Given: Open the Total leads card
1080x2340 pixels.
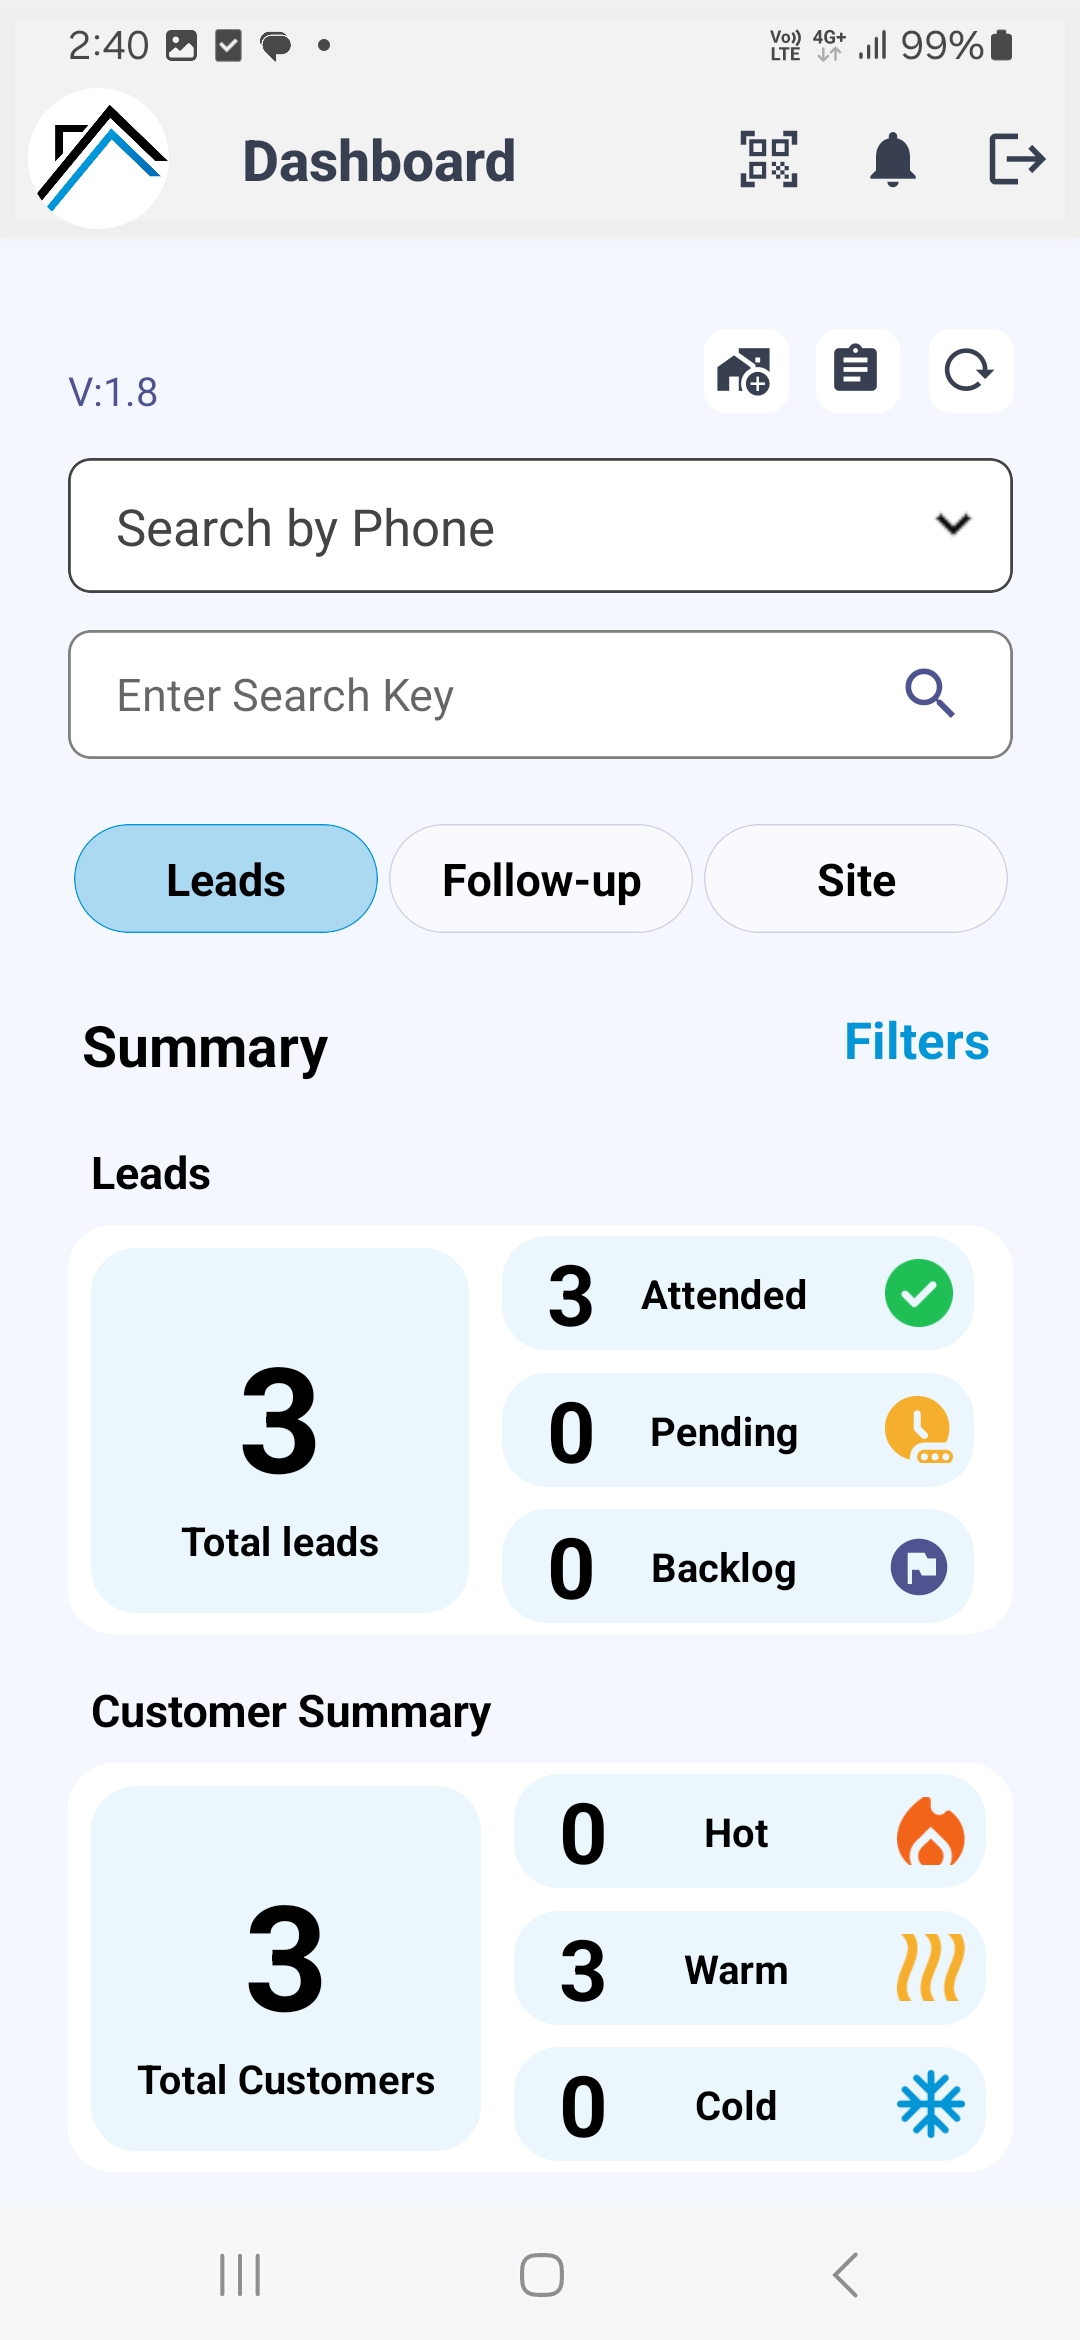Looking at the screenshot, I should coord(280,1430).
